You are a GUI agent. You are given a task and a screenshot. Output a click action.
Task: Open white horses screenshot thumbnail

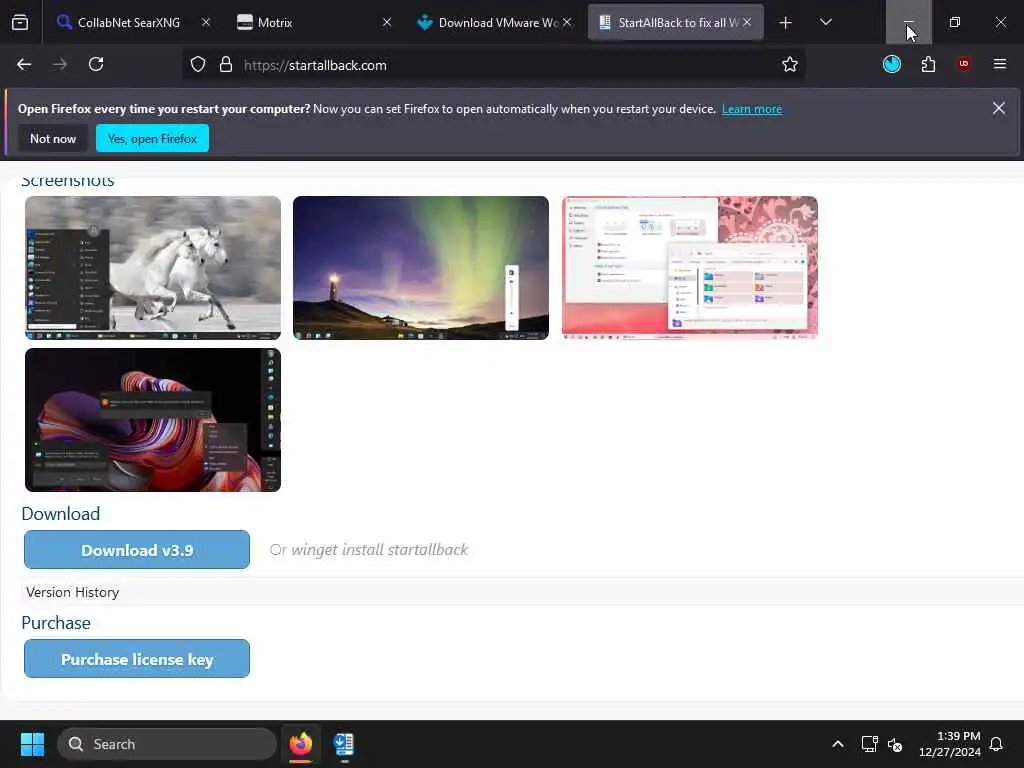pos(153,268)
